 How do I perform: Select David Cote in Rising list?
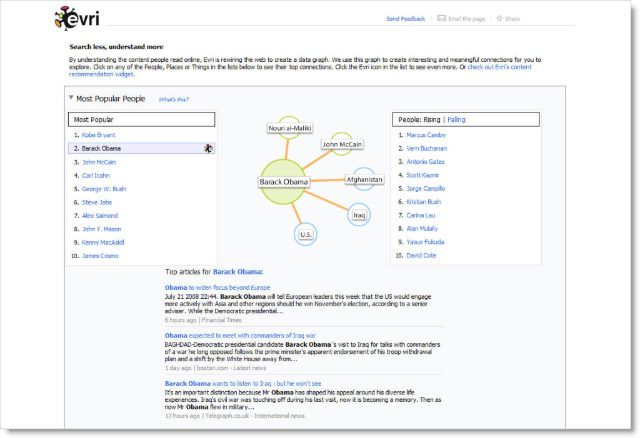[421, 256]
